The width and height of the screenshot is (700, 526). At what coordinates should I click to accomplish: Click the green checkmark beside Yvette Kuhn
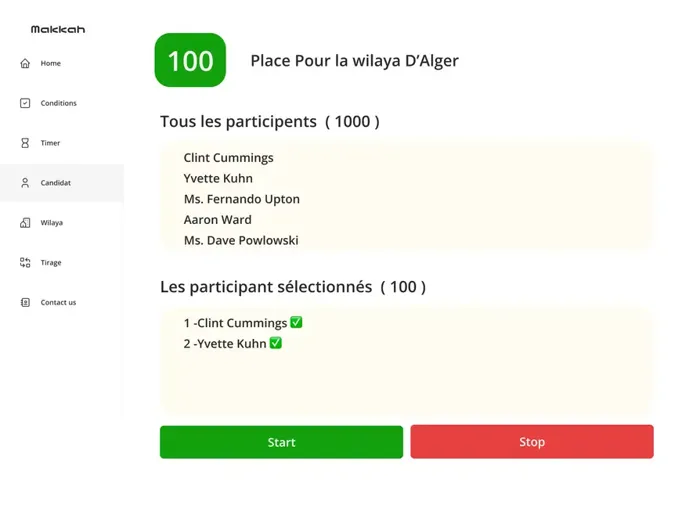[276, 343]
